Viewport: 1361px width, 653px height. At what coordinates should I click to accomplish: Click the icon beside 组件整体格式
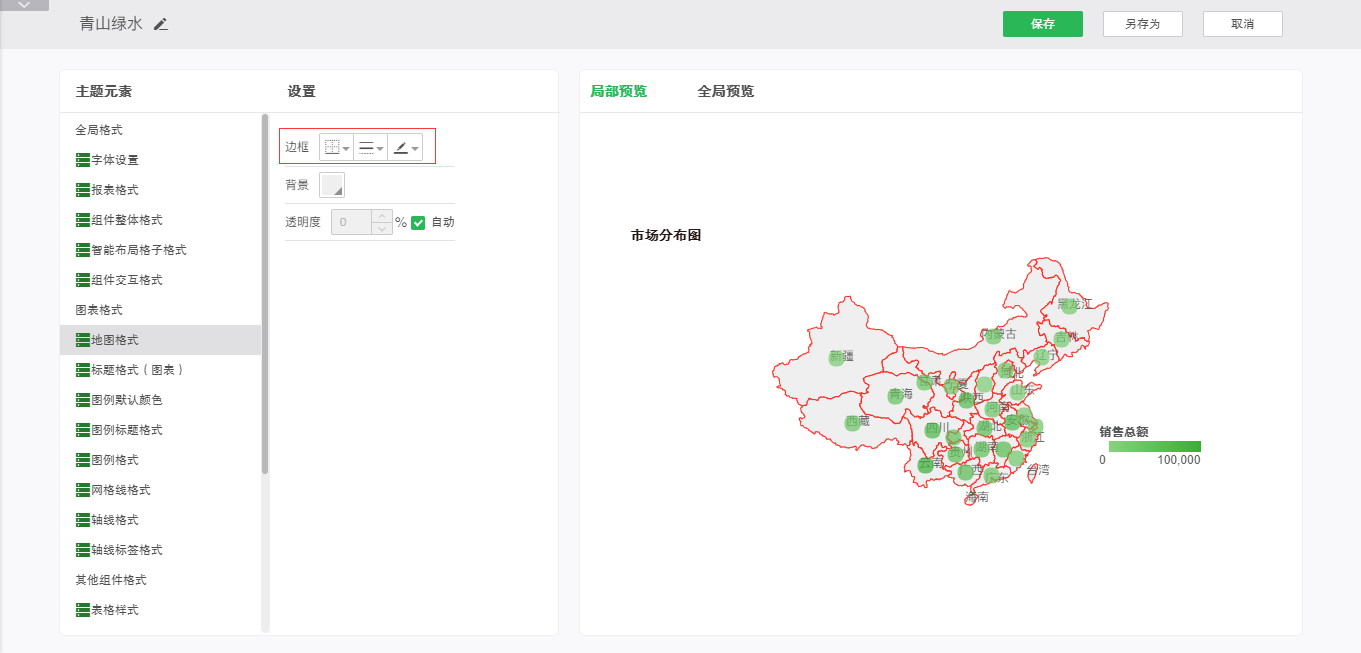[83, 220]
